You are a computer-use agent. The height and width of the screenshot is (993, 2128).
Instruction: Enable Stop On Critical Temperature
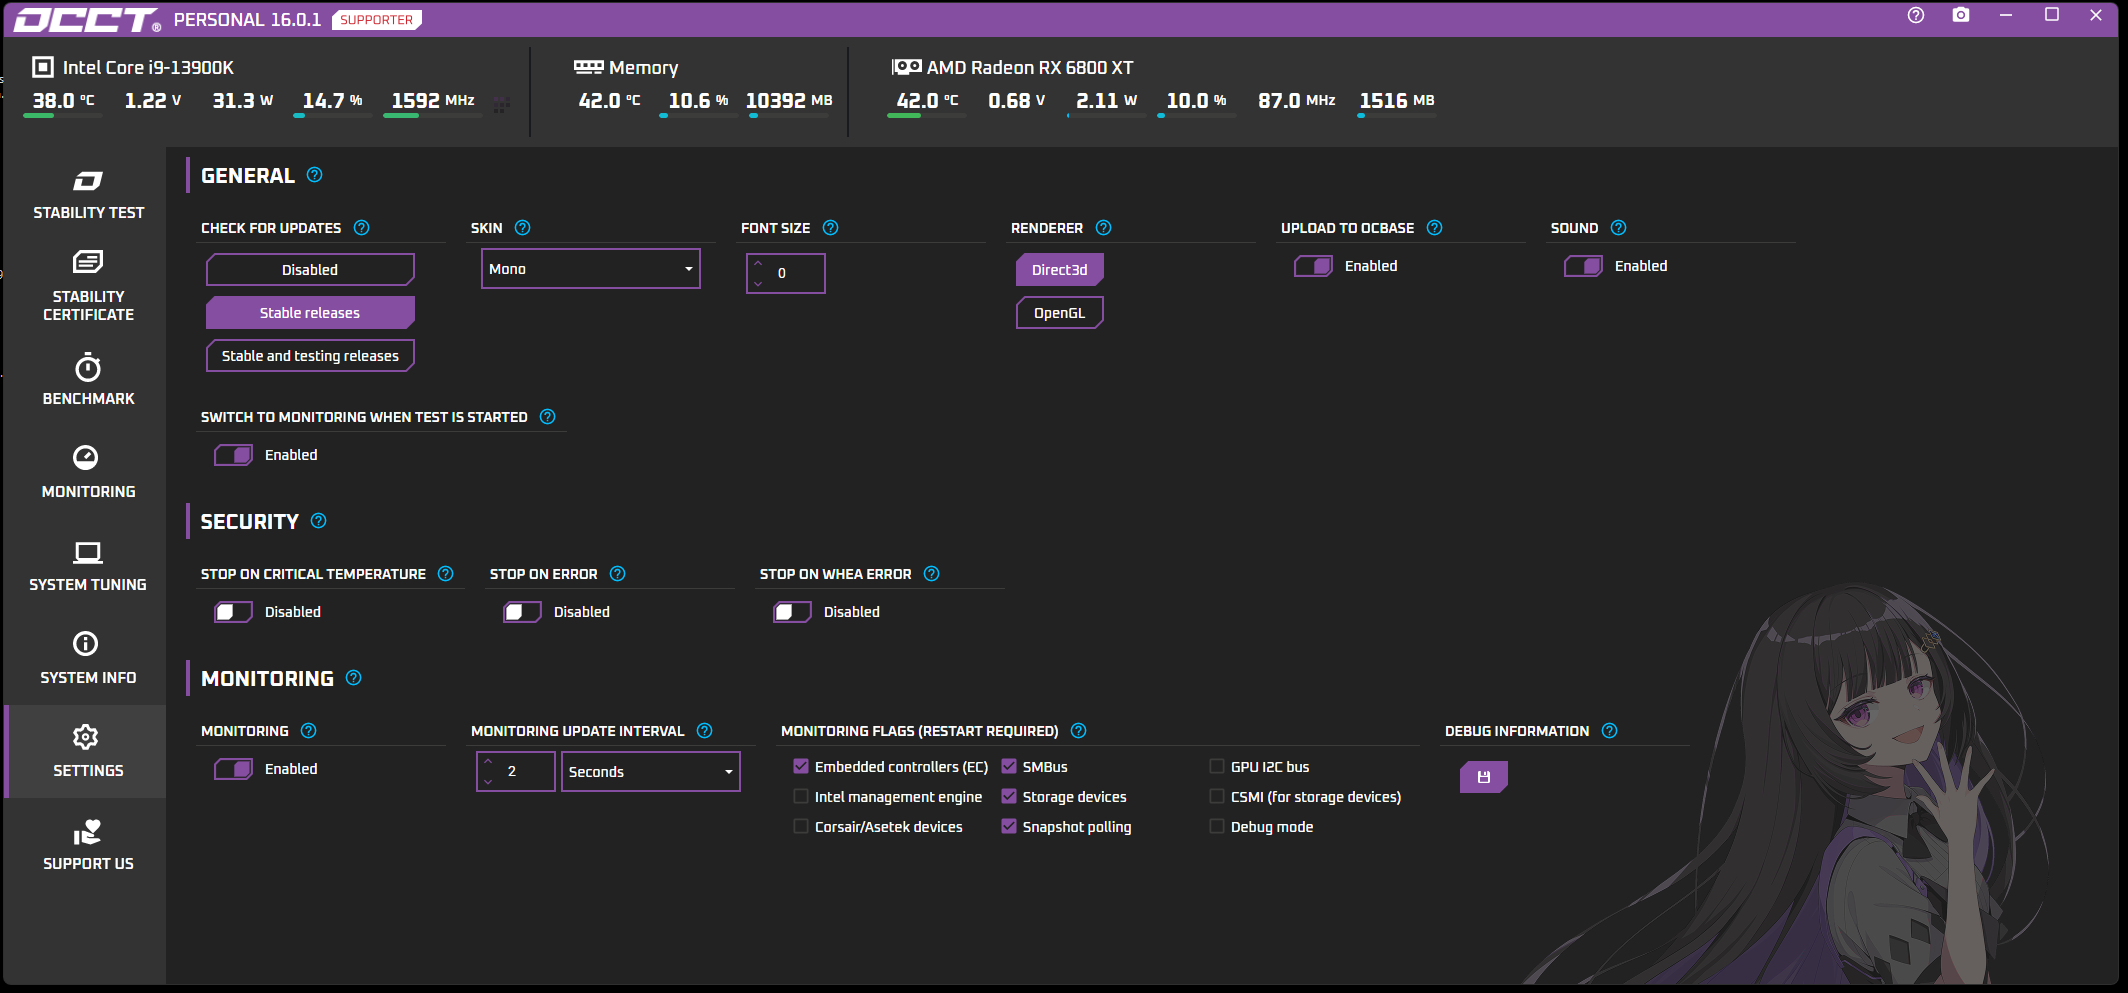click(x=233, y=612)
